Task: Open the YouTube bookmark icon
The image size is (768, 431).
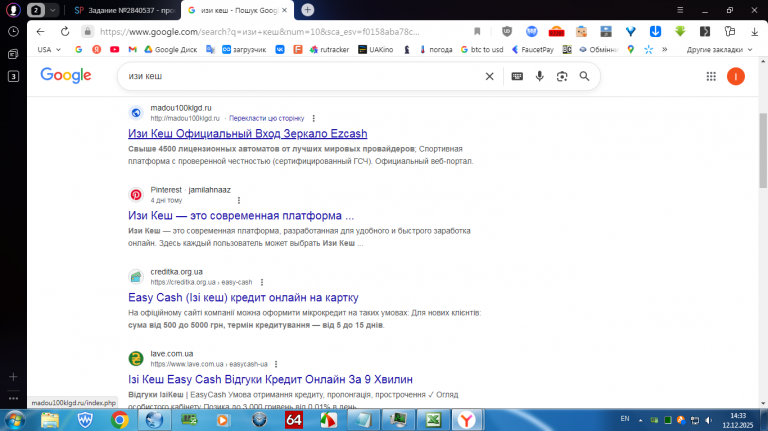Action: click(115, 49)
